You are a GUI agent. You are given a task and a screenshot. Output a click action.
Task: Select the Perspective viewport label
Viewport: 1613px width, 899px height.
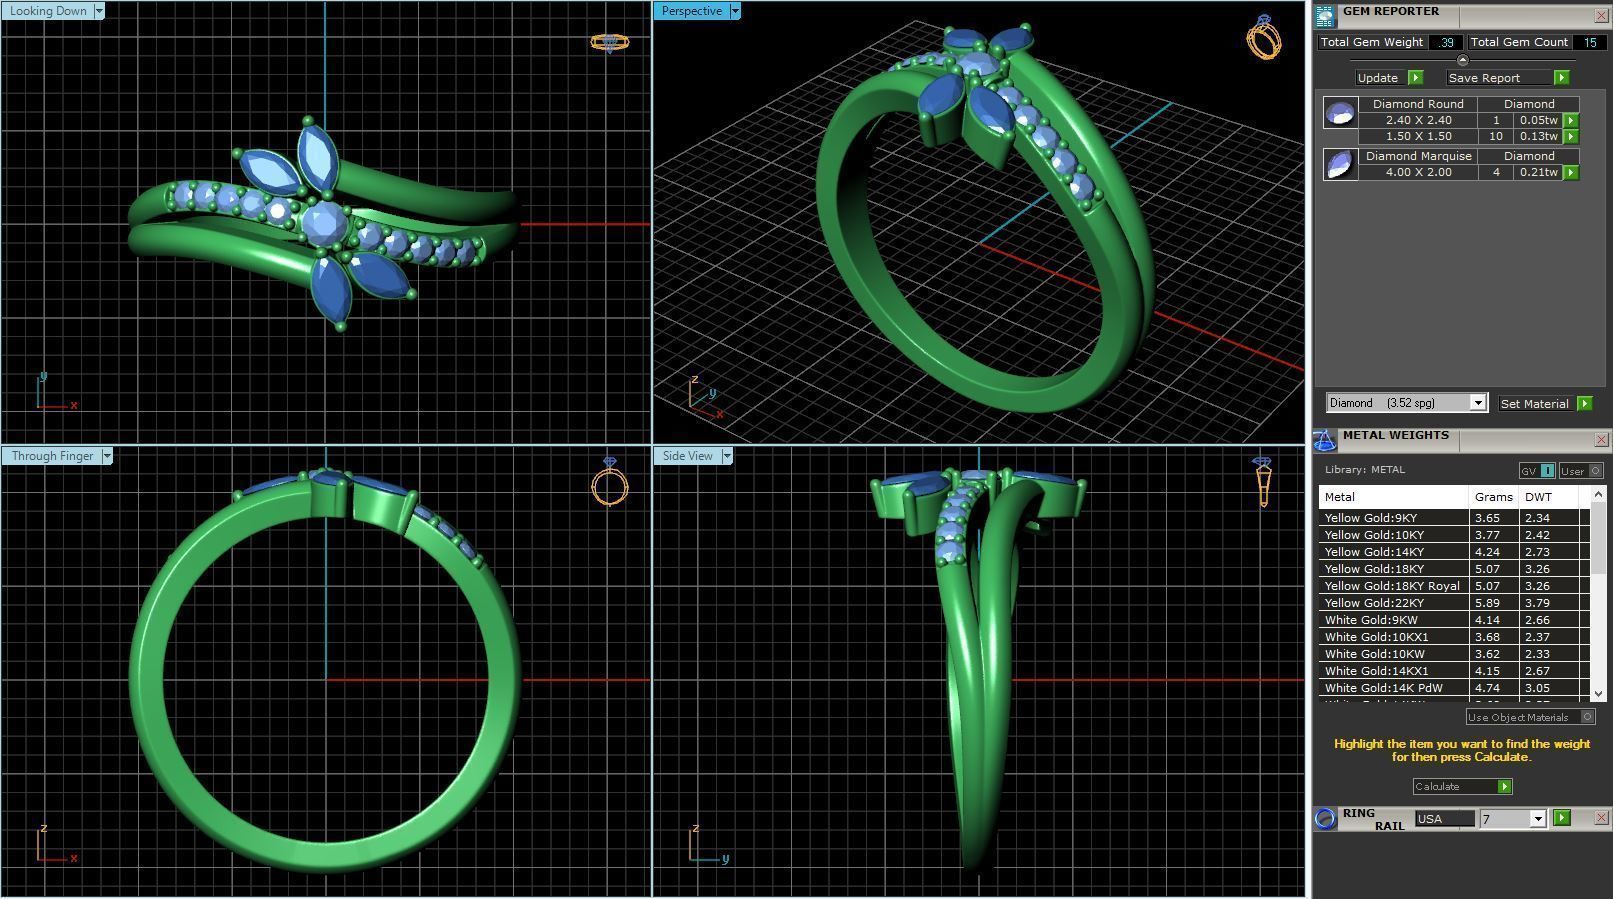pos(692,11)
